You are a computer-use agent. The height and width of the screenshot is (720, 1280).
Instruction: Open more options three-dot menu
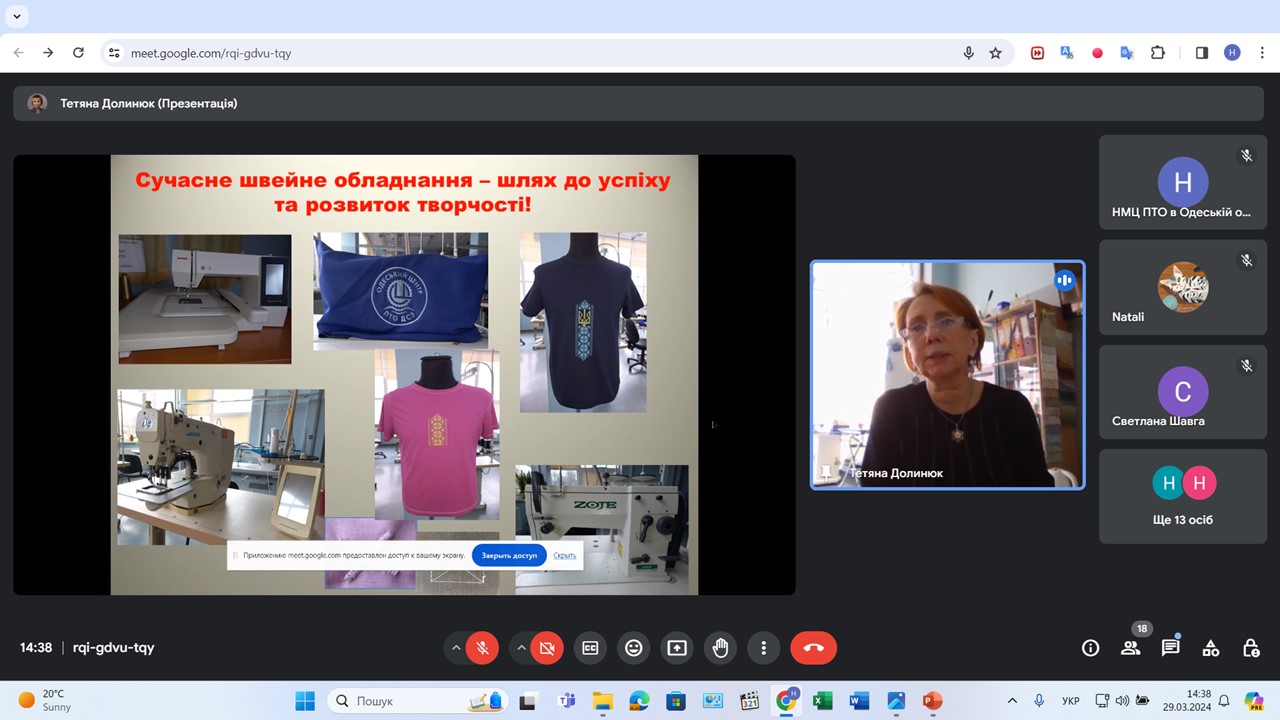tap(763, 648)
